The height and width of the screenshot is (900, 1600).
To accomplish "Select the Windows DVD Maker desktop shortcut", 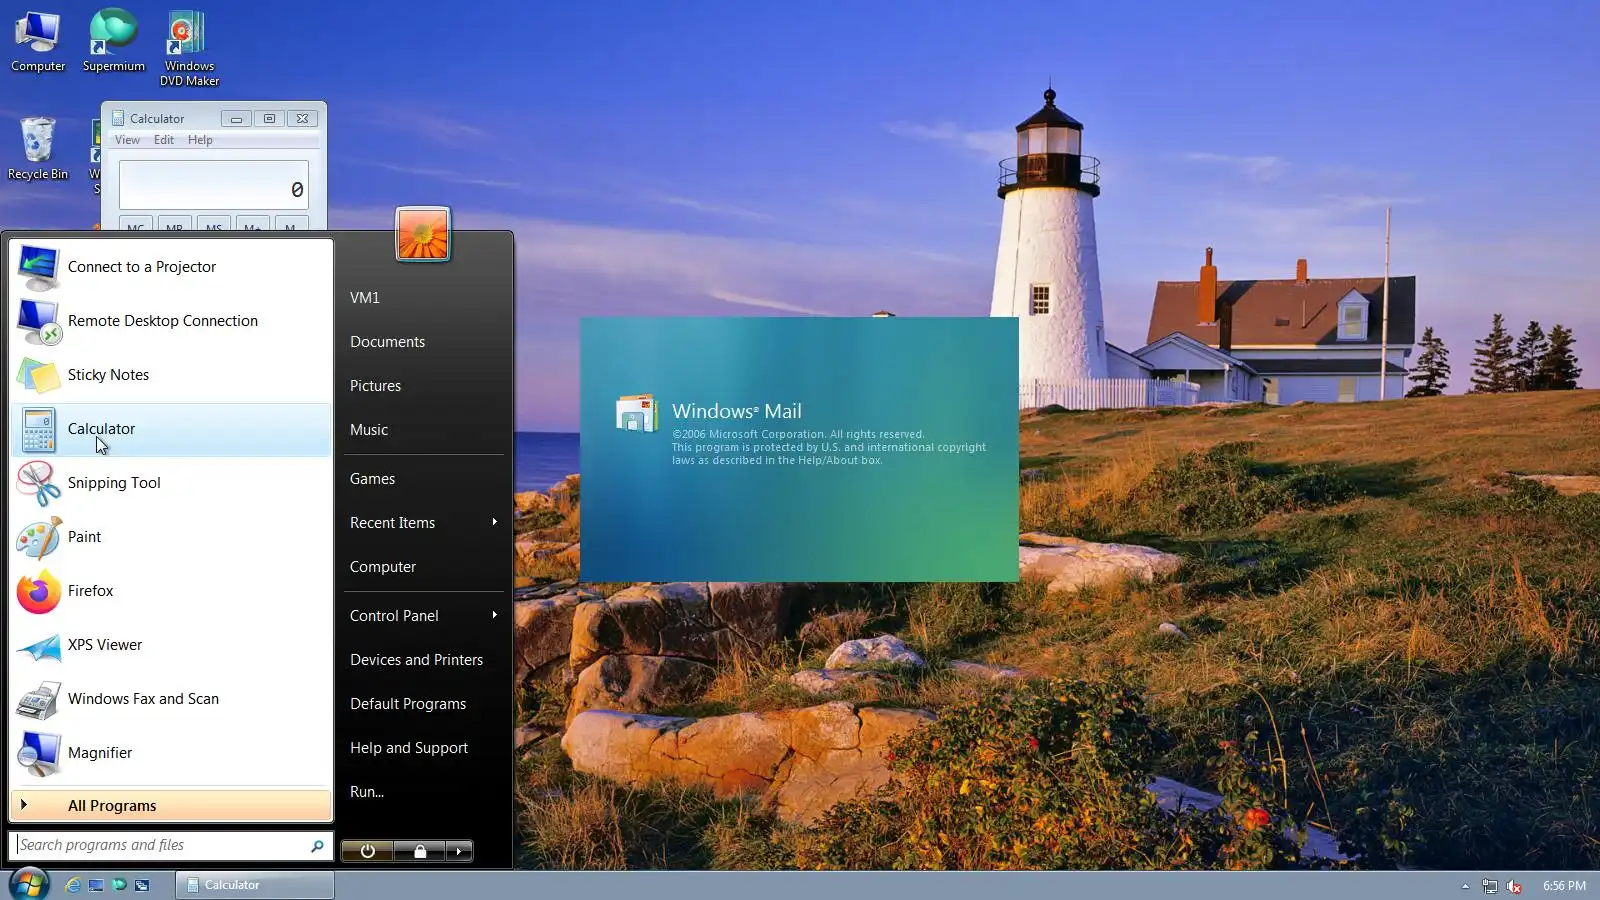I will point(189,49).
